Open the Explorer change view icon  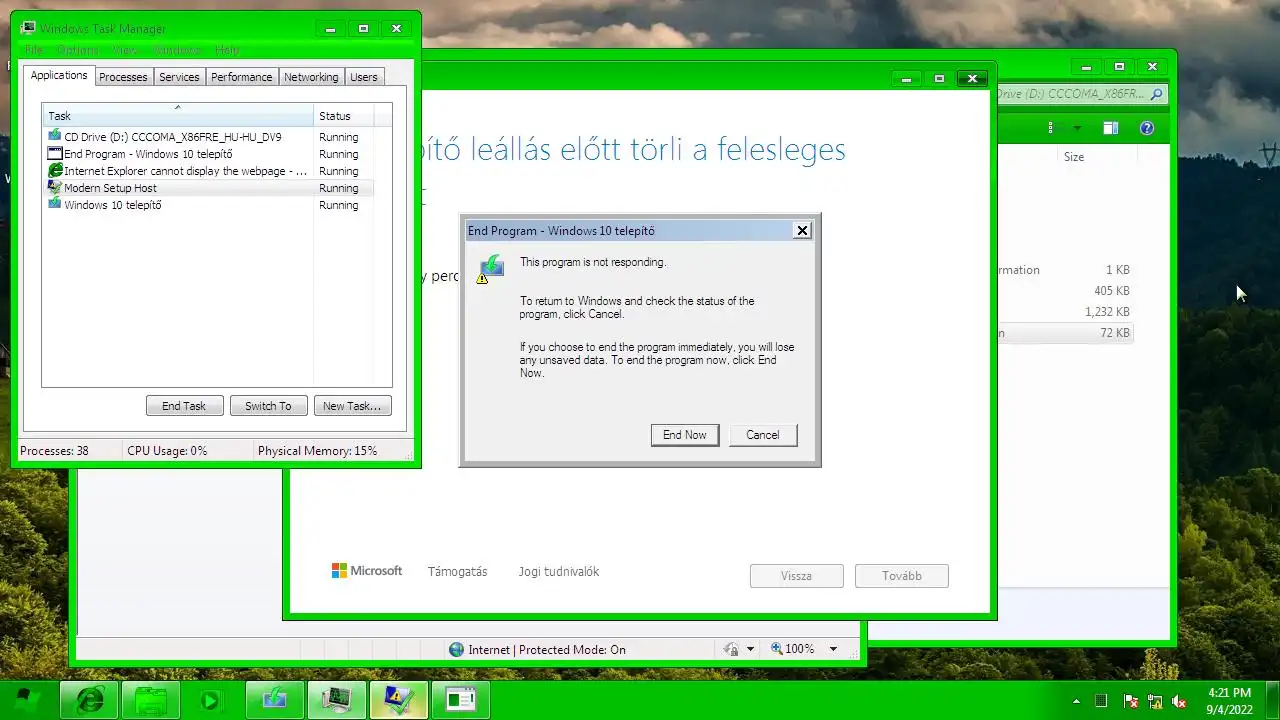click(1050, 128)
